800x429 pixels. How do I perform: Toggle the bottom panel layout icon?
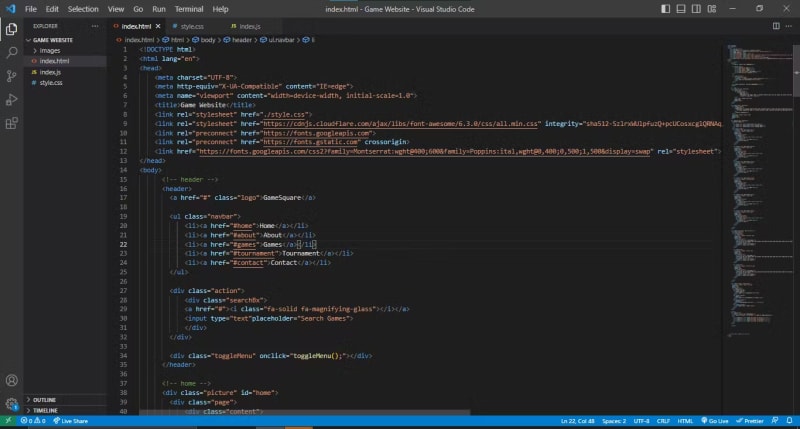[x=681, y=9]
